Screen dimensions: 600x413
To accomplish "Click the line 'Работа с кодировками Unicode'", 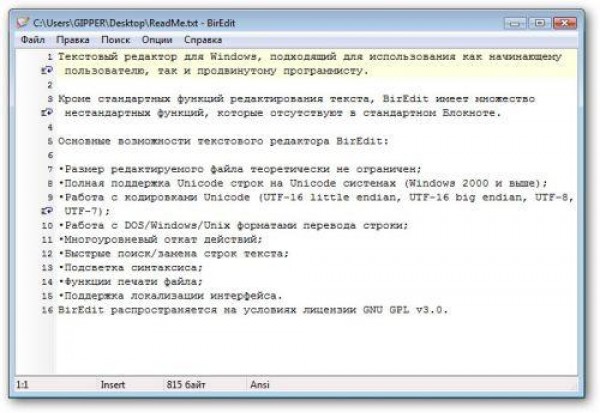I will click(316, 198).
